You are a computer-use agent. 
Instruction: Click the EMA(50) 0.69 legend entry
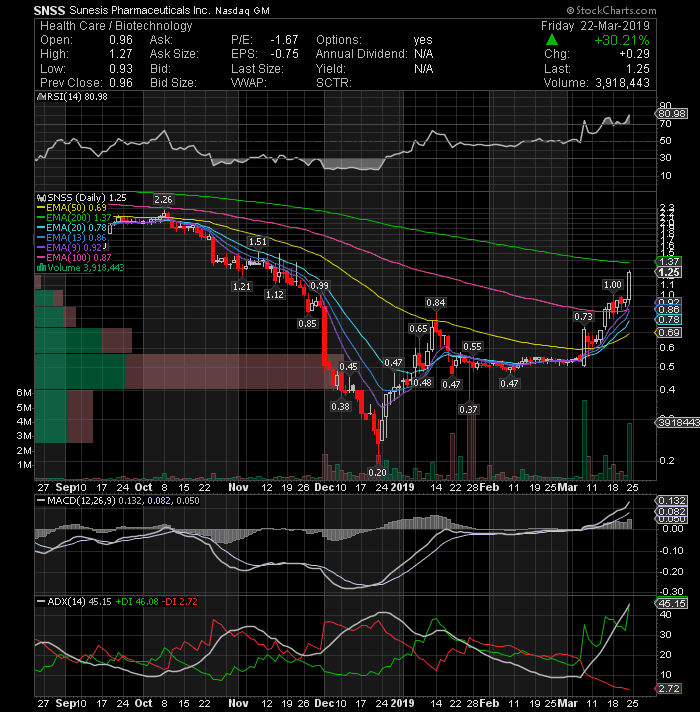pos(72,208)
